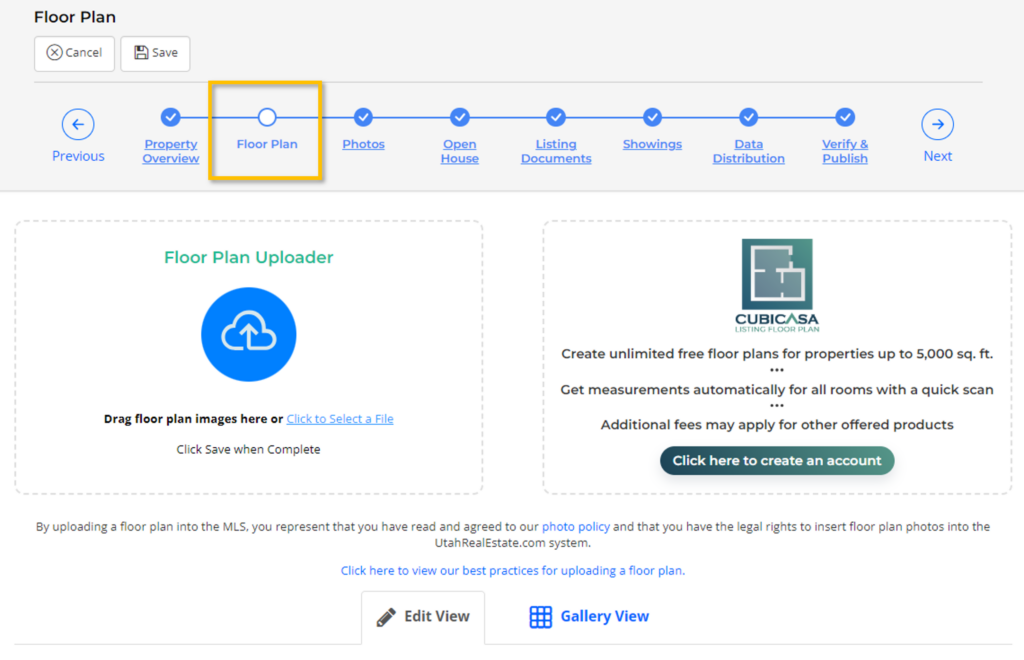Click the Photos step checkmark circle
This screenshot has width=1024, height=660.
[363, 117]
